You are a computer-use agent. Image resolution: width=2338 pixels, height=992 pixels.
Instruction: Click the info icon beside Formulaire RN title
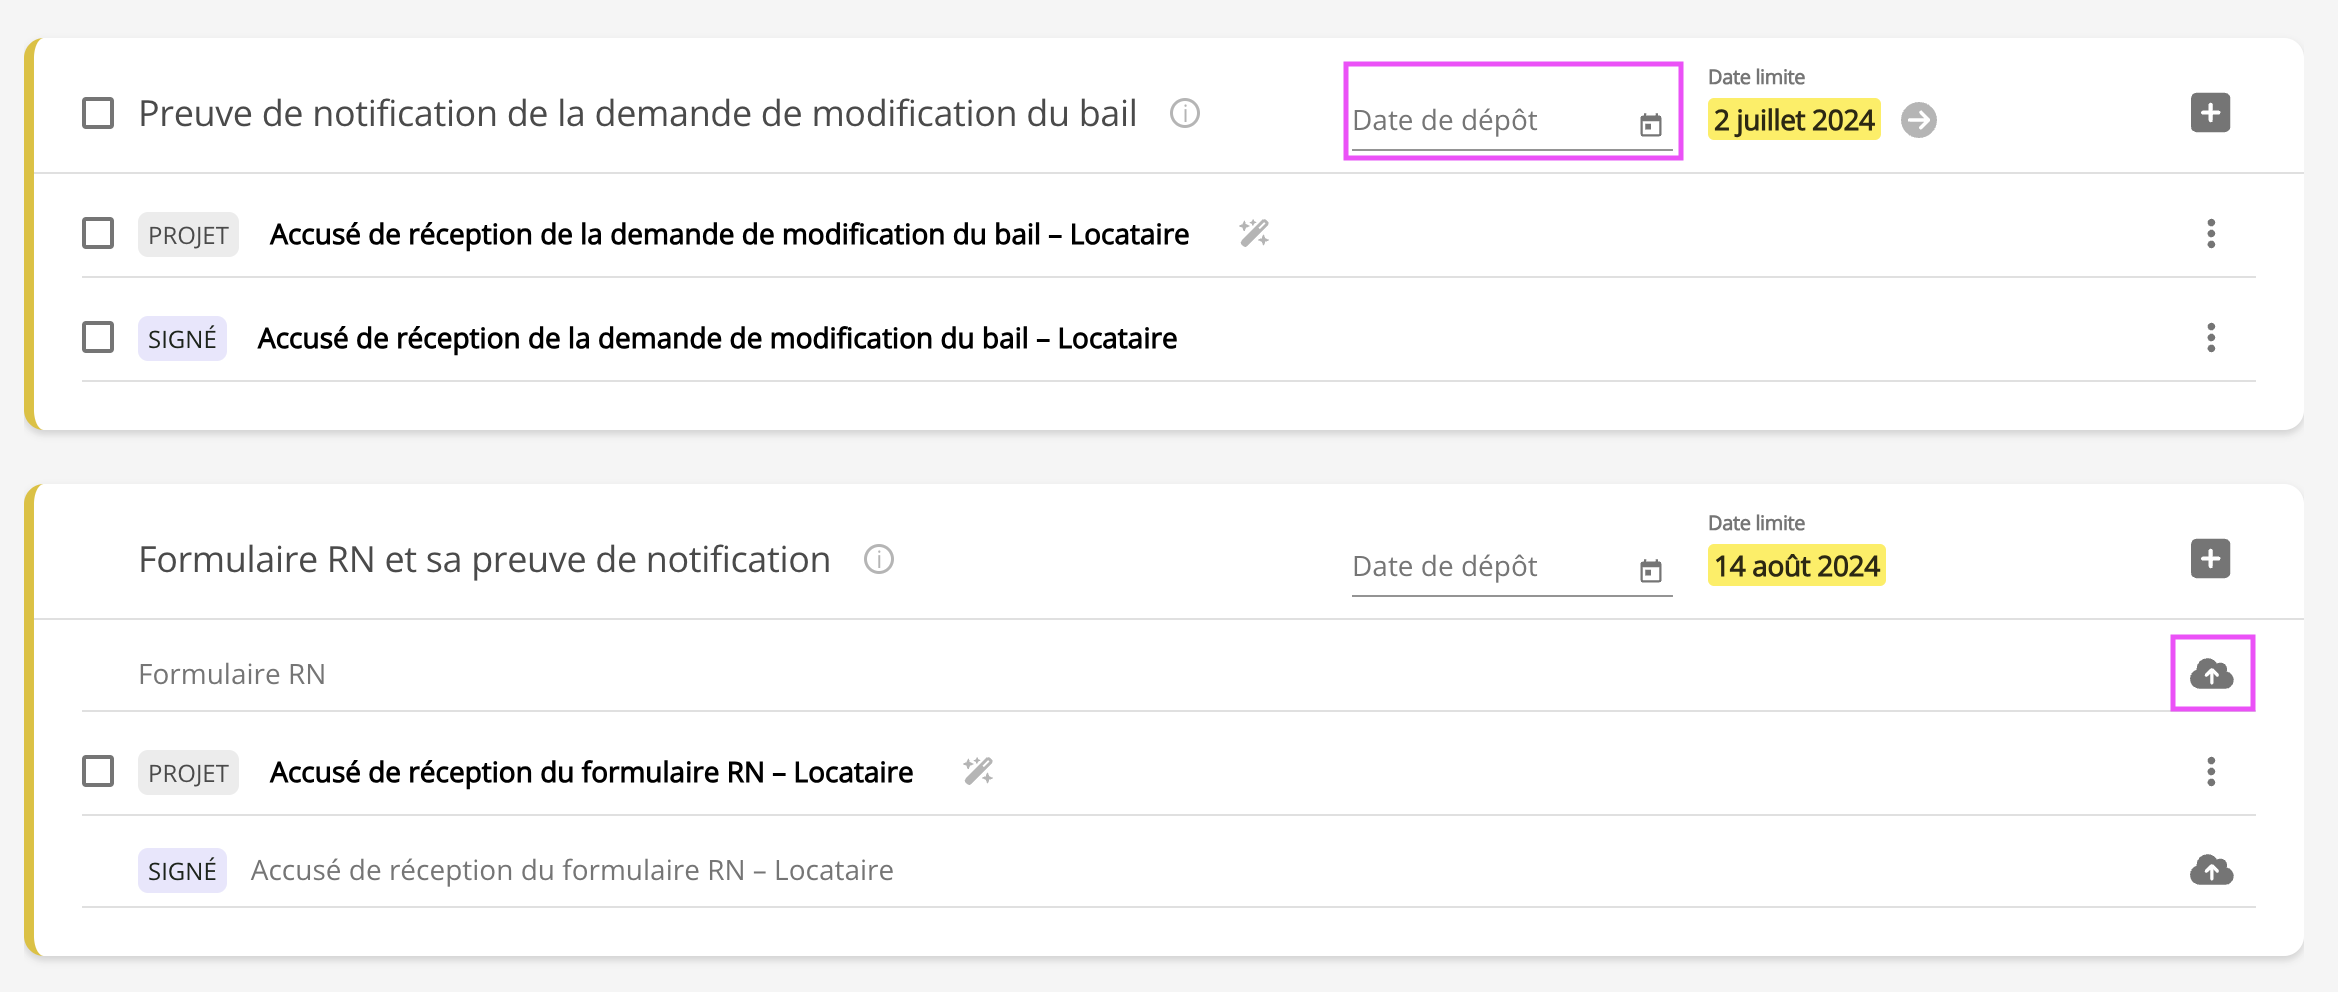tap(879, 560)
